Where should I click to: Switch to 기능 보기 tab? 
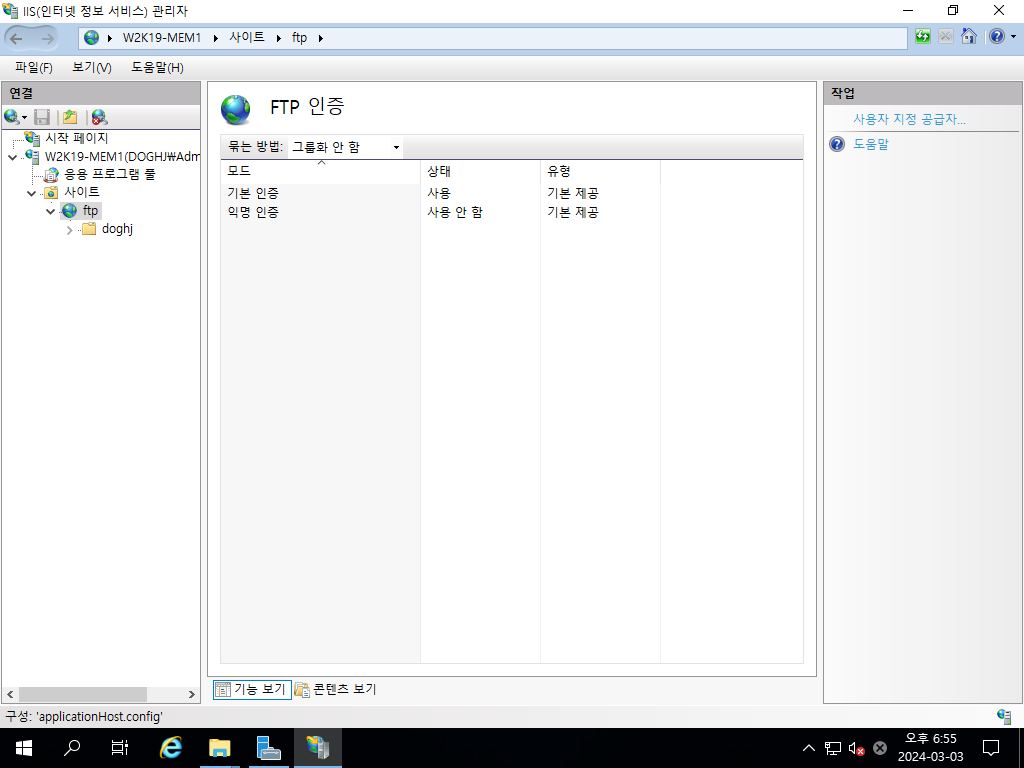point(252,689)
